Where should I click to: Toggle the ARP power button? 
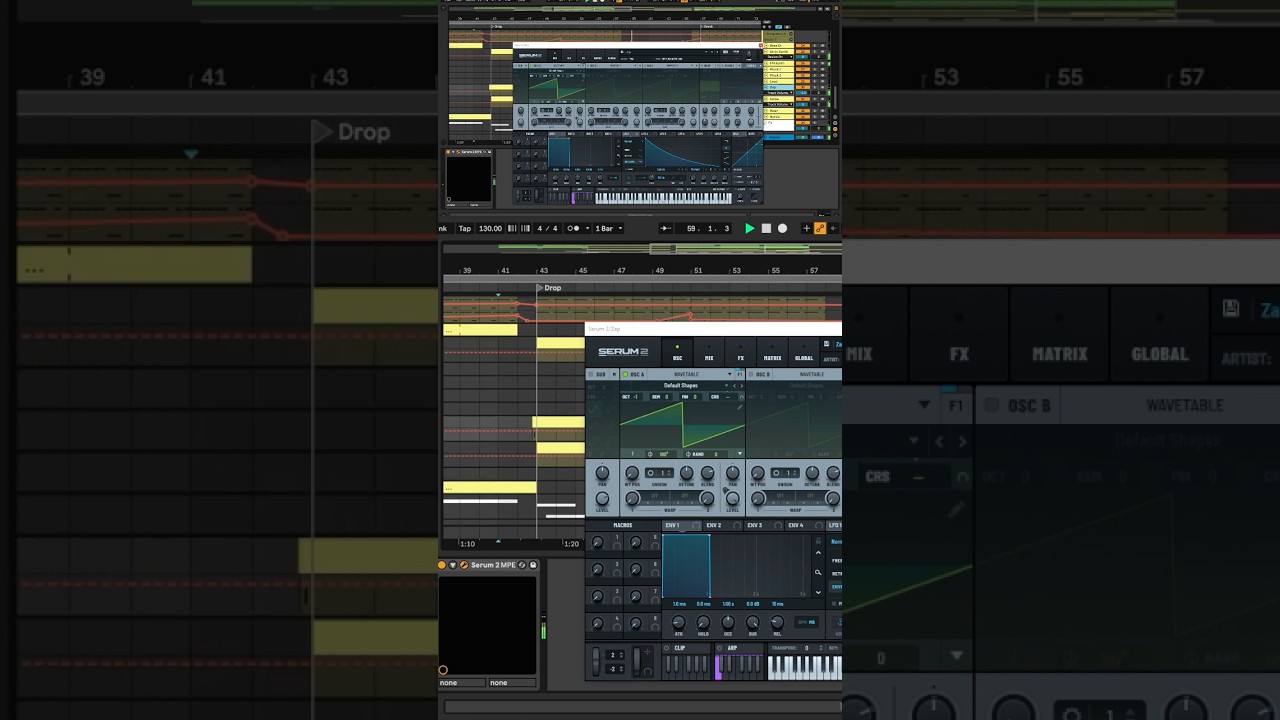pyautogui.click(x=719, y=648)
